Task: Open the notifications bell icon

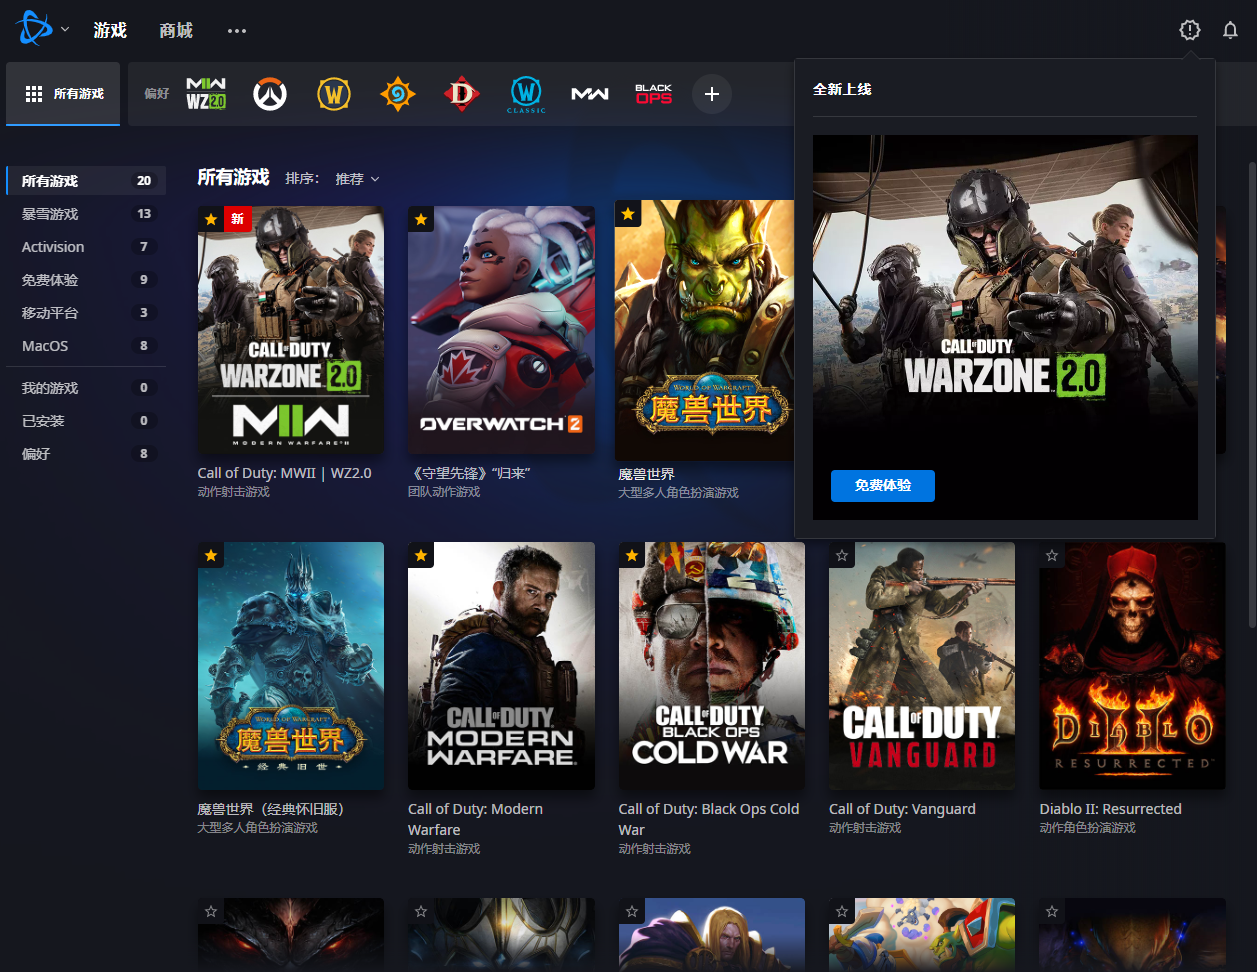Action: coord(1230,30)
